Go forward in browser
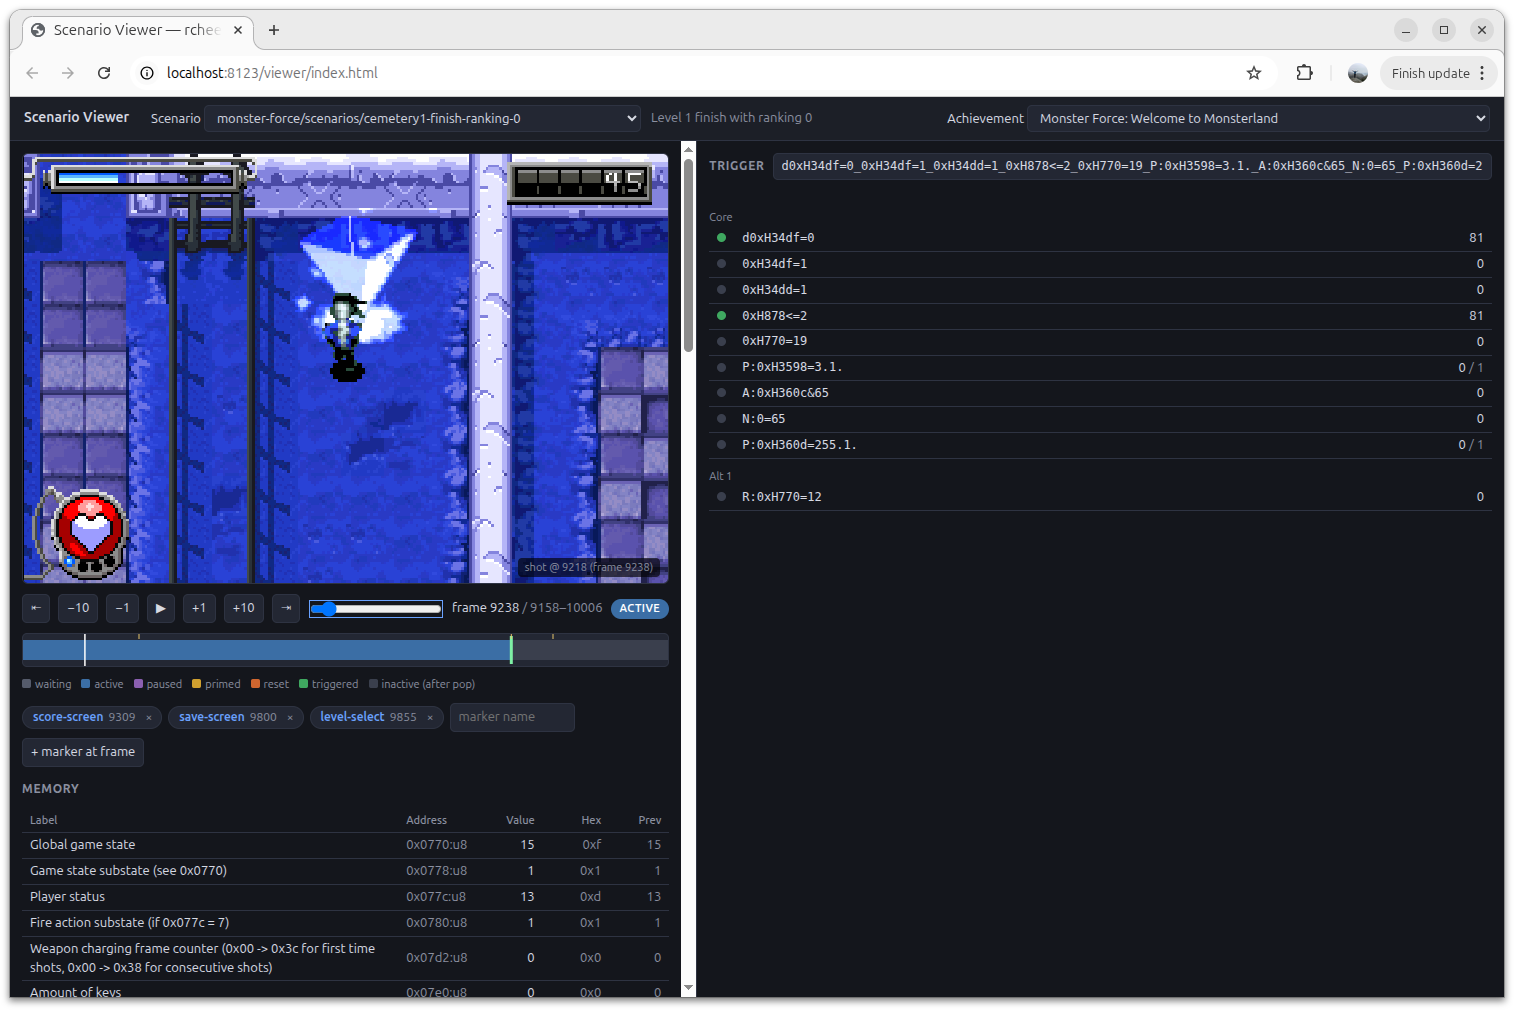Image resolution: width=1514 pixels, height=1010 pixels. pos(68,73)
